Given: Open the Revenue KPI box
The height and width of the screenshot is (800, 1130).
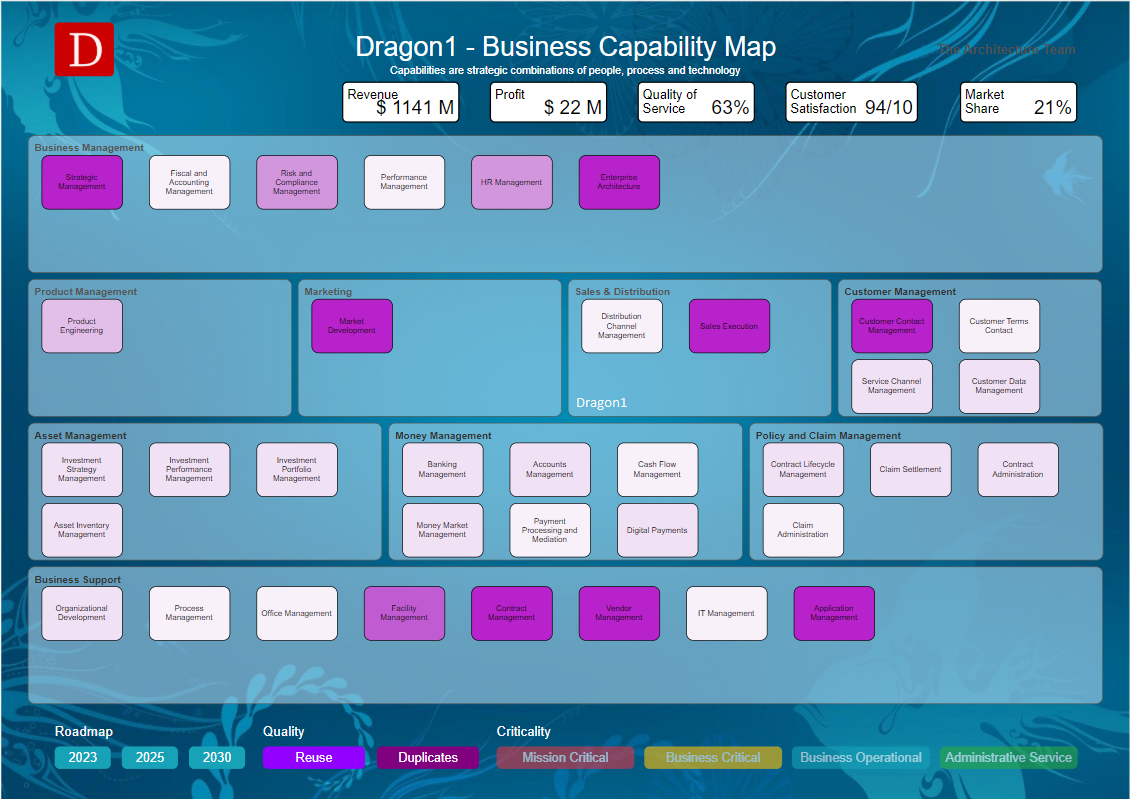Looking at the screenshot, I should pyautogui.click(x=401, y=102).
